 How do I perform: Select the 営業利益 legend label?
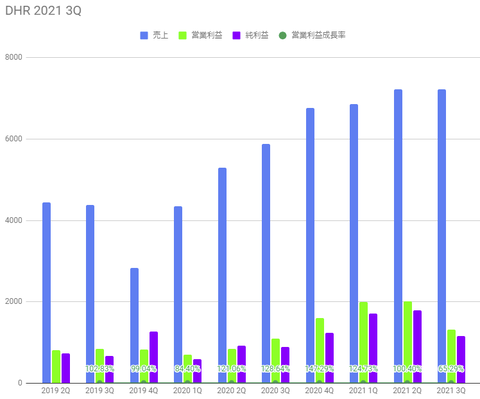(207, 35)
